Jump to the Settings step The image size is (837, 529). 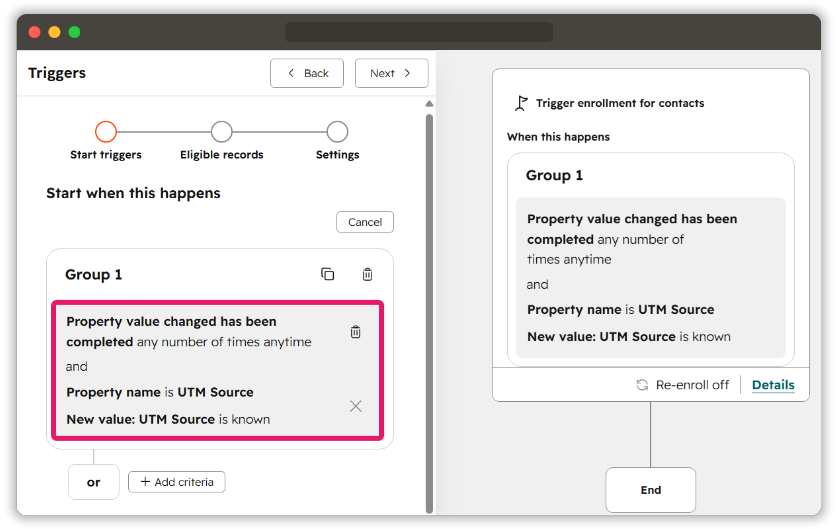click(x=337, y=131)
